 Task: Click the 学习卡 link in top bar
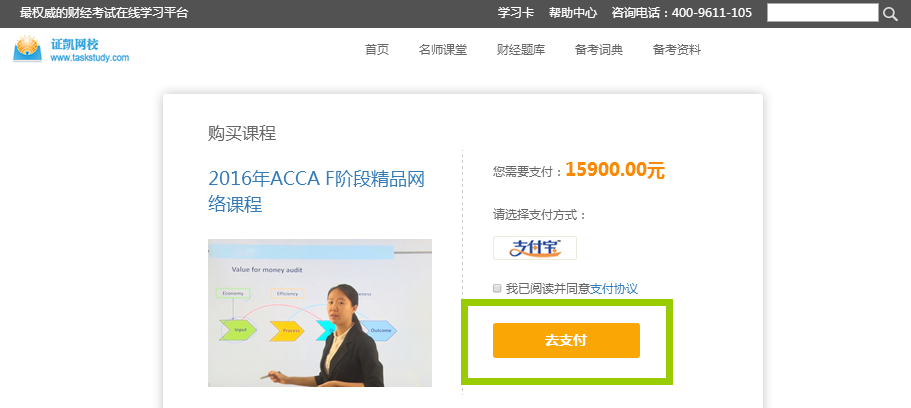(516, 13)
